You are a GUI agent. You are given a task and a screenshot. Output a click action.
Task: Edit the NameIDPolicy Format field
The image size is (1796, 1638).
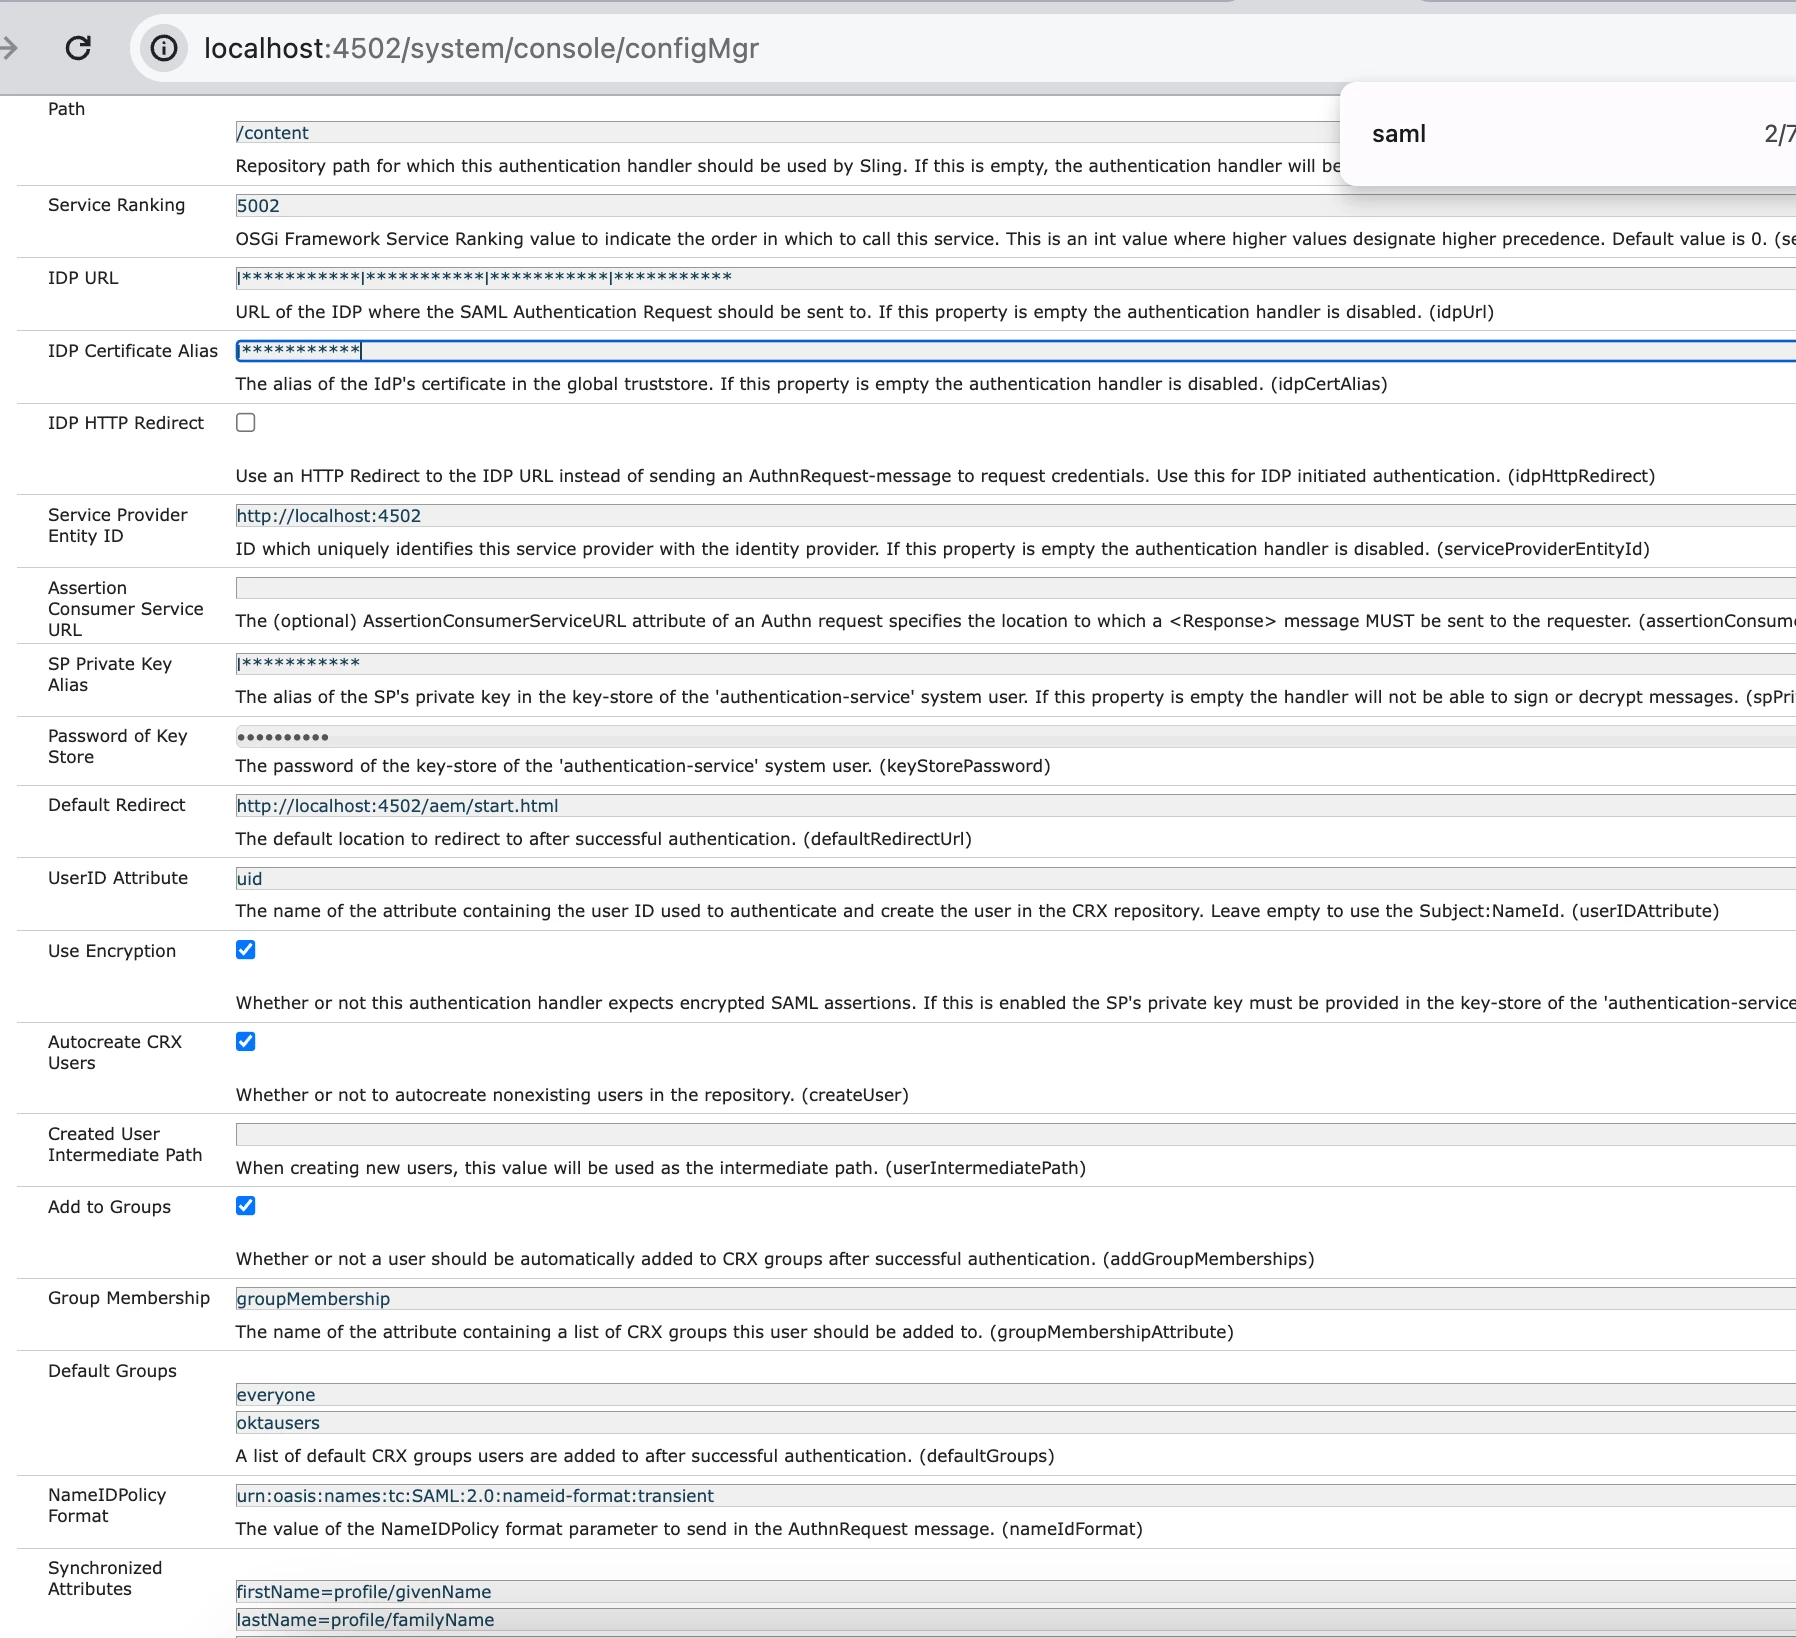coord(1015,1496)
